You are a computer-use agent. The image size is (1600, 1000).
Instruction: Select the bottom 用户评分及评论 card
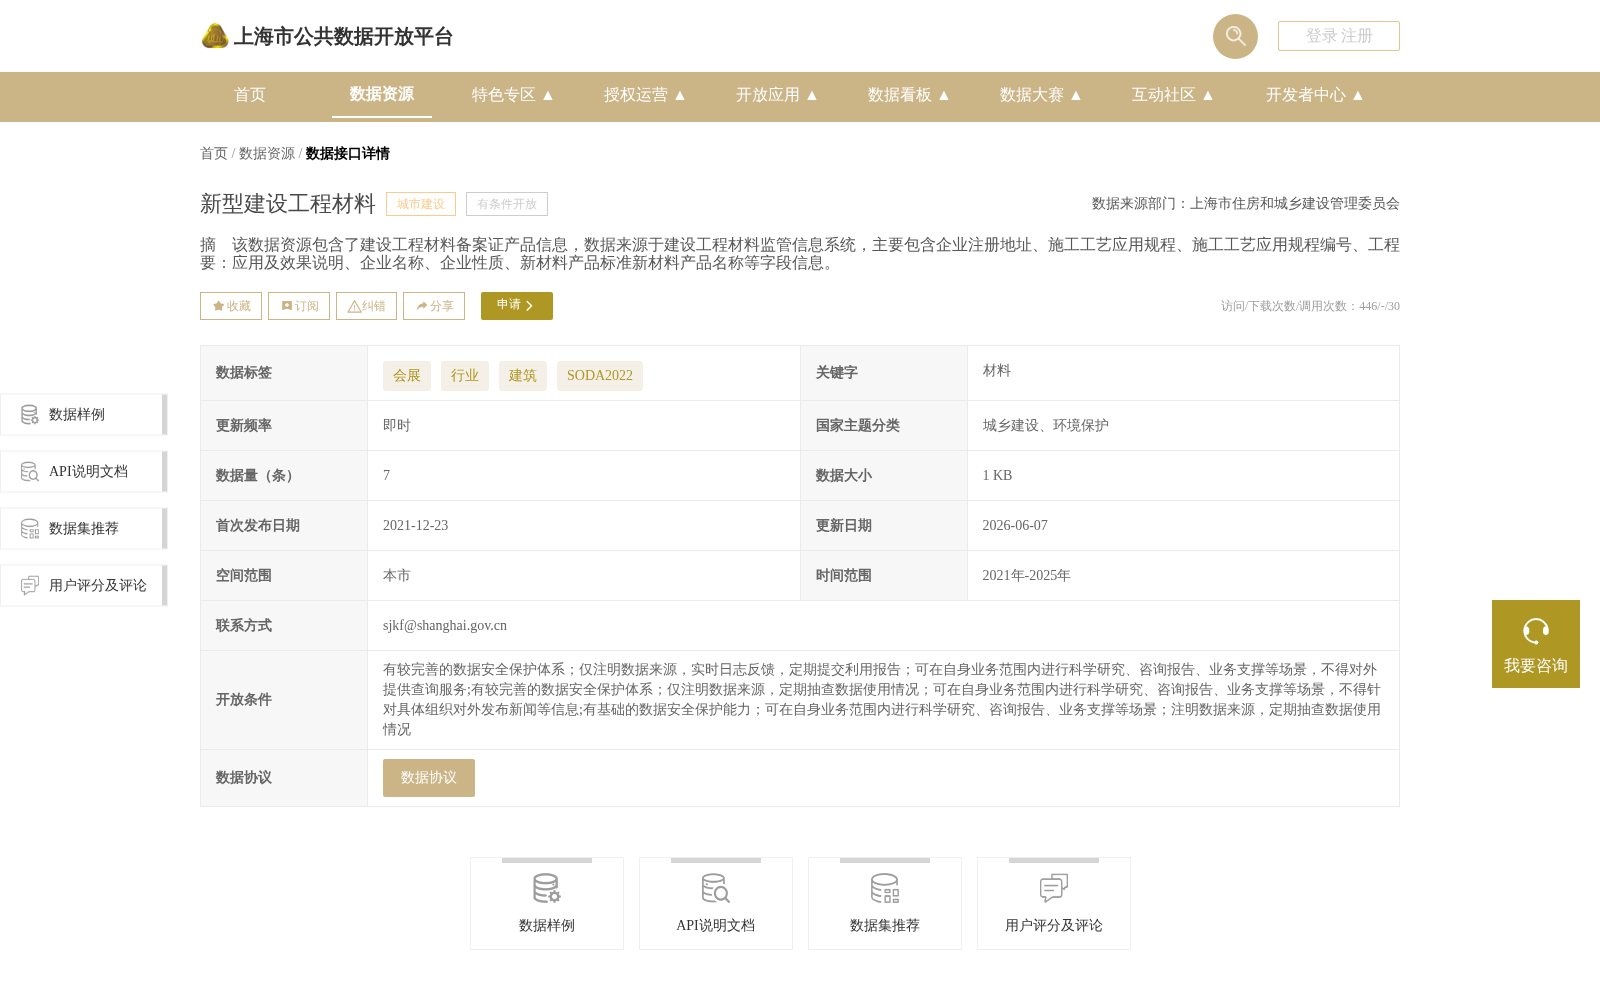click(x=1054, y=904)
